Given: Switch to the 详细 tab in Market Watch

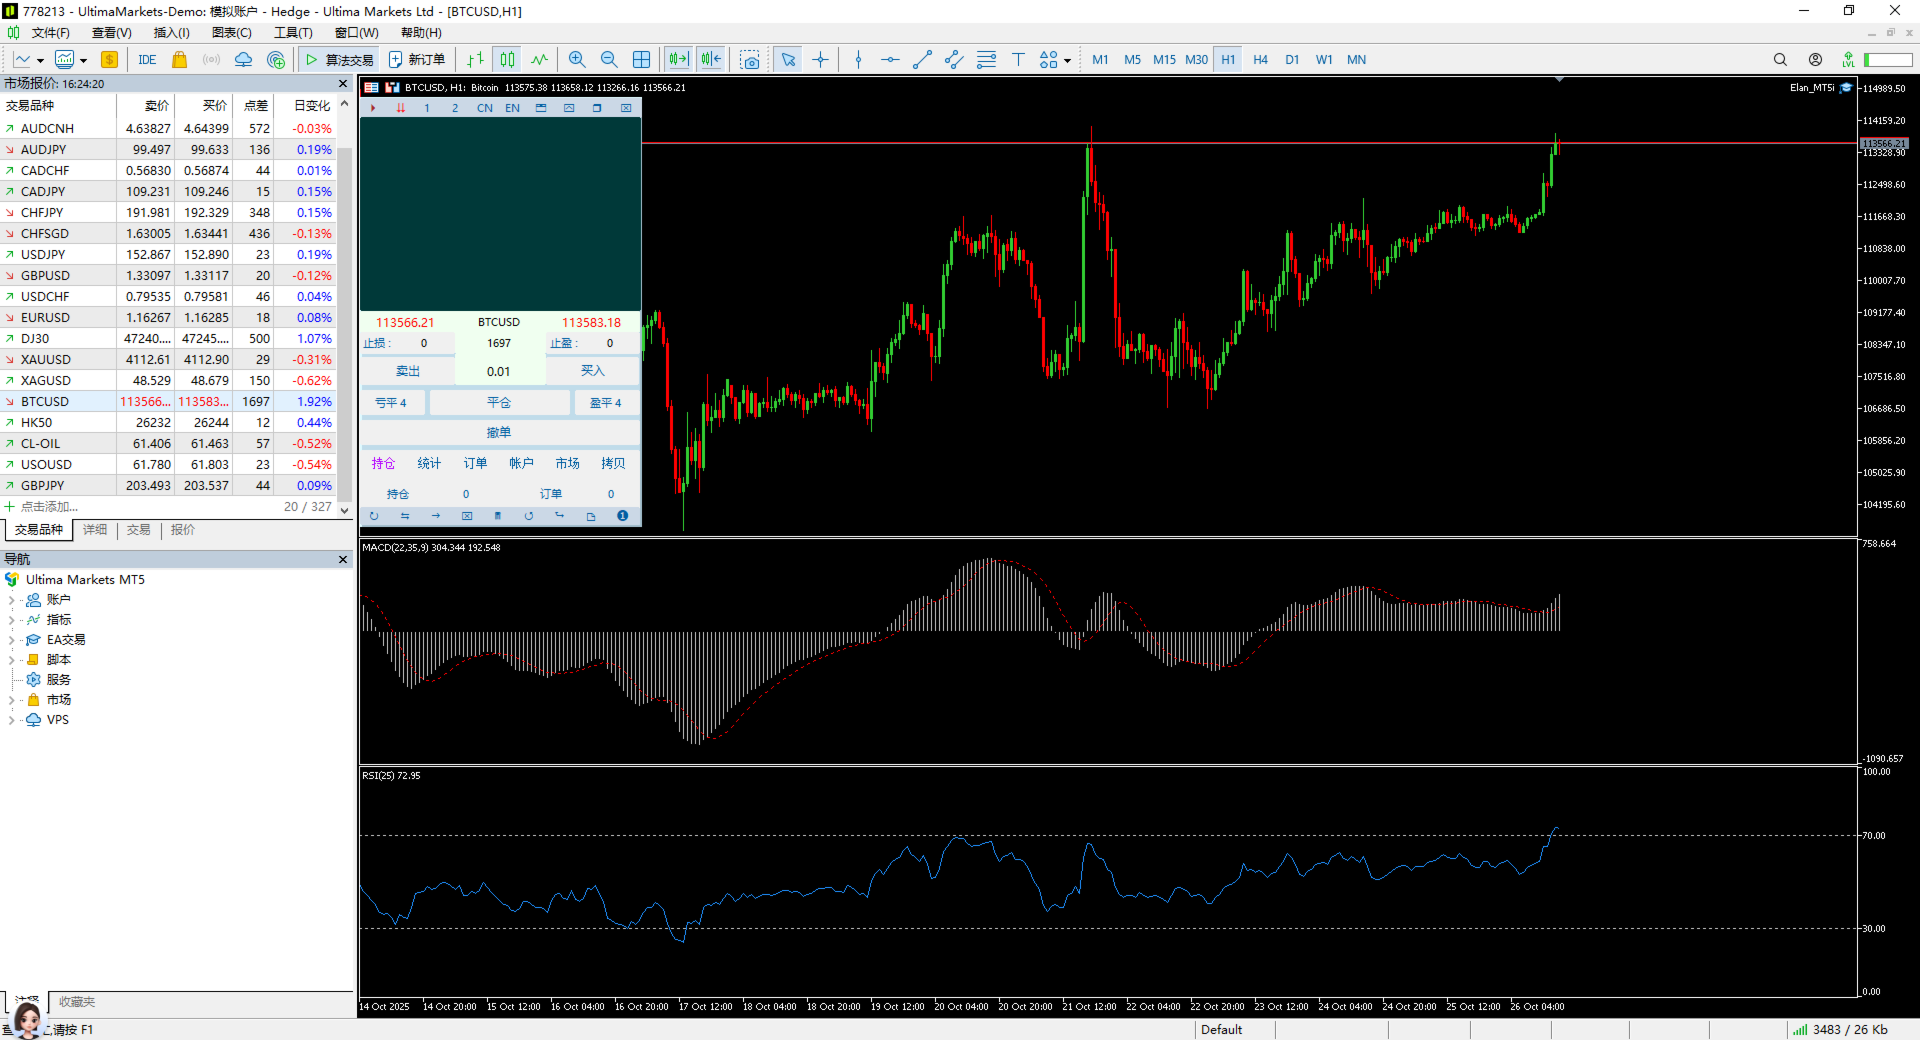Looking at the screenshot, I should [95, 530].
